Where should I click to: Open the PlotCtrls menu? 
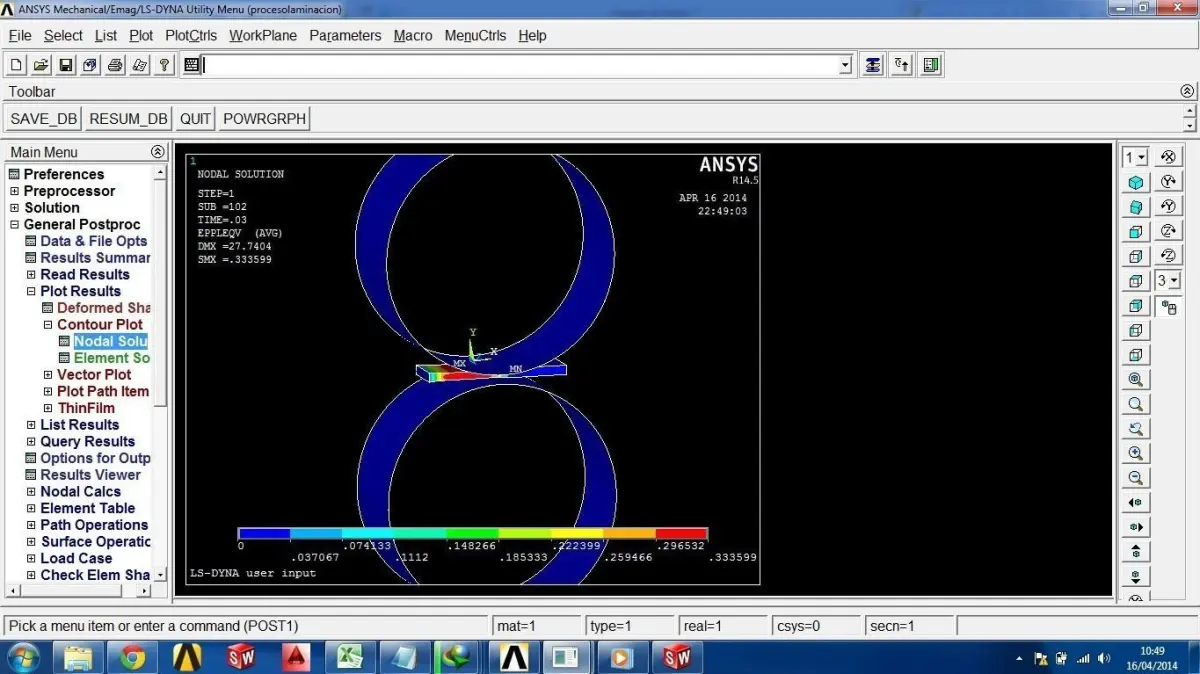(191, 35)
